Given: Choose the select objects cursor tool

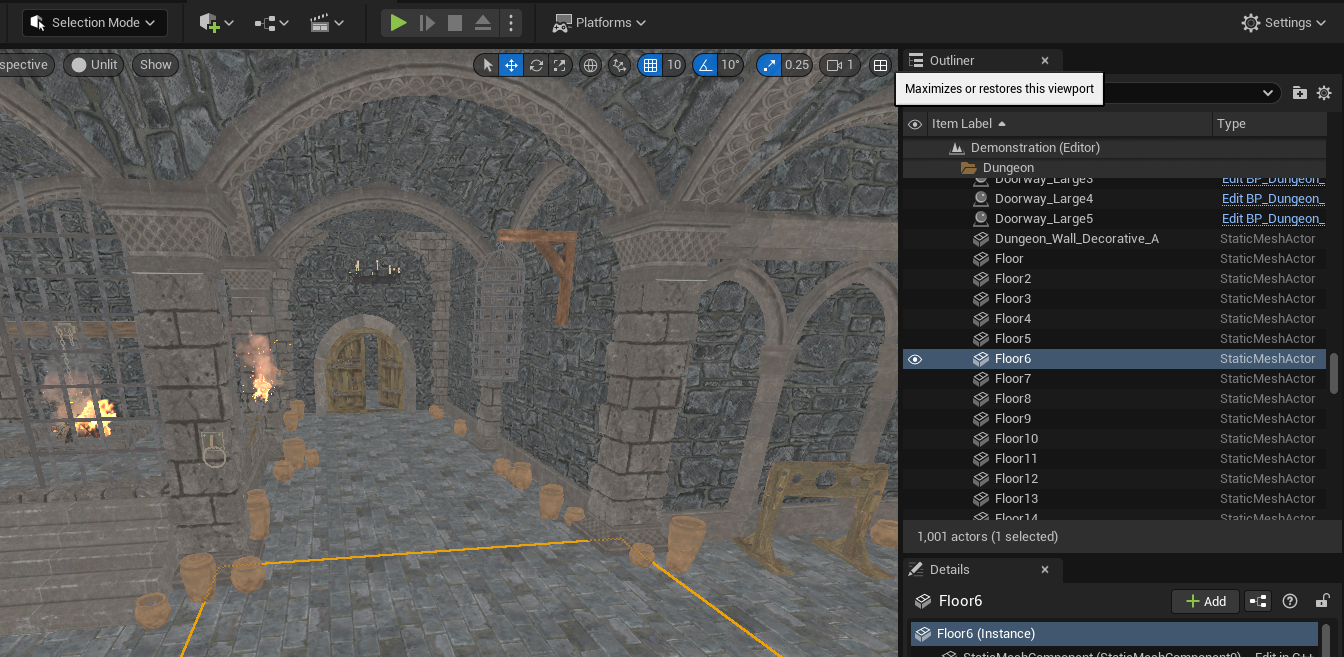Looking at the screenshot, I should (x=487, y=65).
